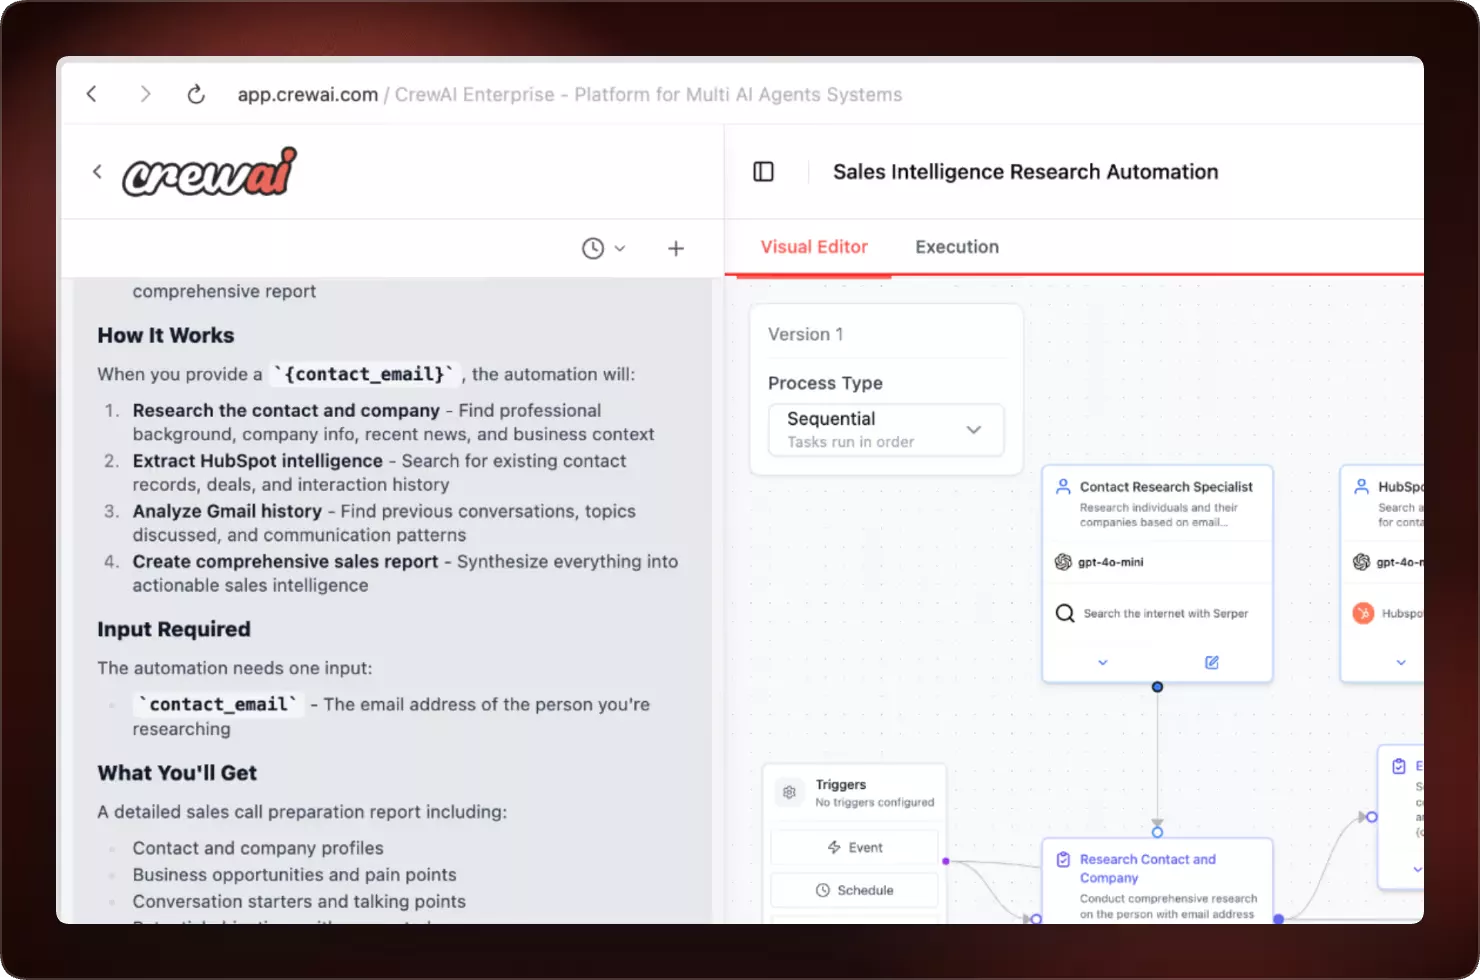Click the Serper search magnifier icon

[1065, 613]
